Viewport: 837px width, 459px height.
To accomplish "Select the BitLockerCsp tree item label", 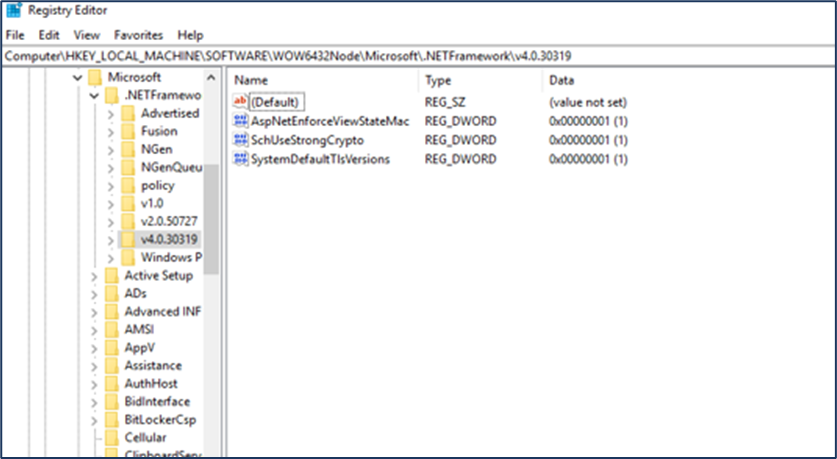I will [160, 420].
